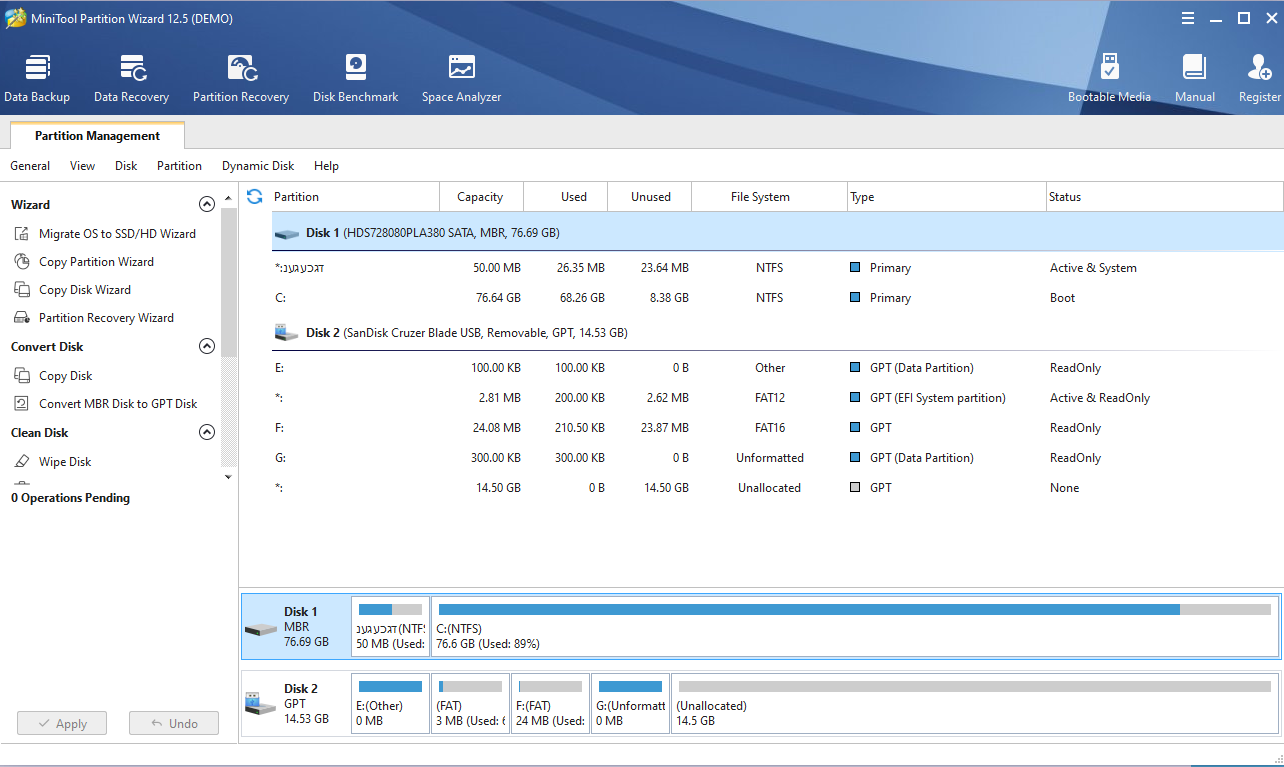Screen dimensions: 1284x767
Task: Start Disk Benchmark
Action: pos(355,79)
